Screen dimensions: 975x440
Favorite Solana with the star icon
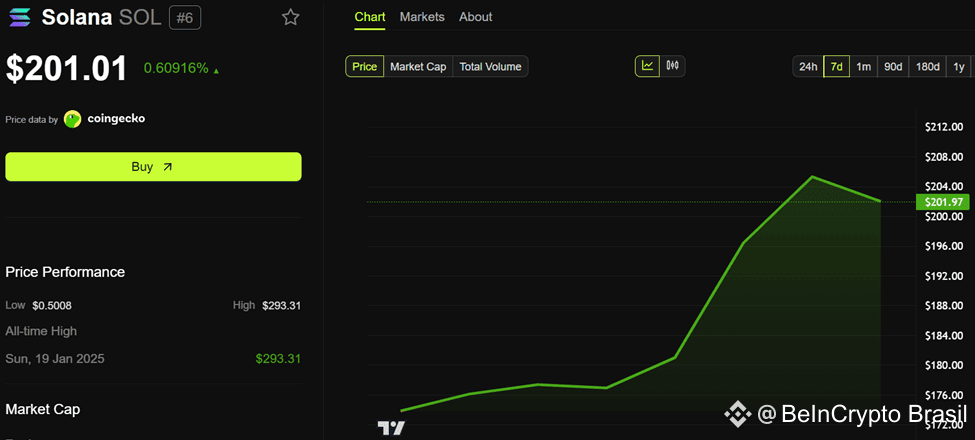[290, 17]
